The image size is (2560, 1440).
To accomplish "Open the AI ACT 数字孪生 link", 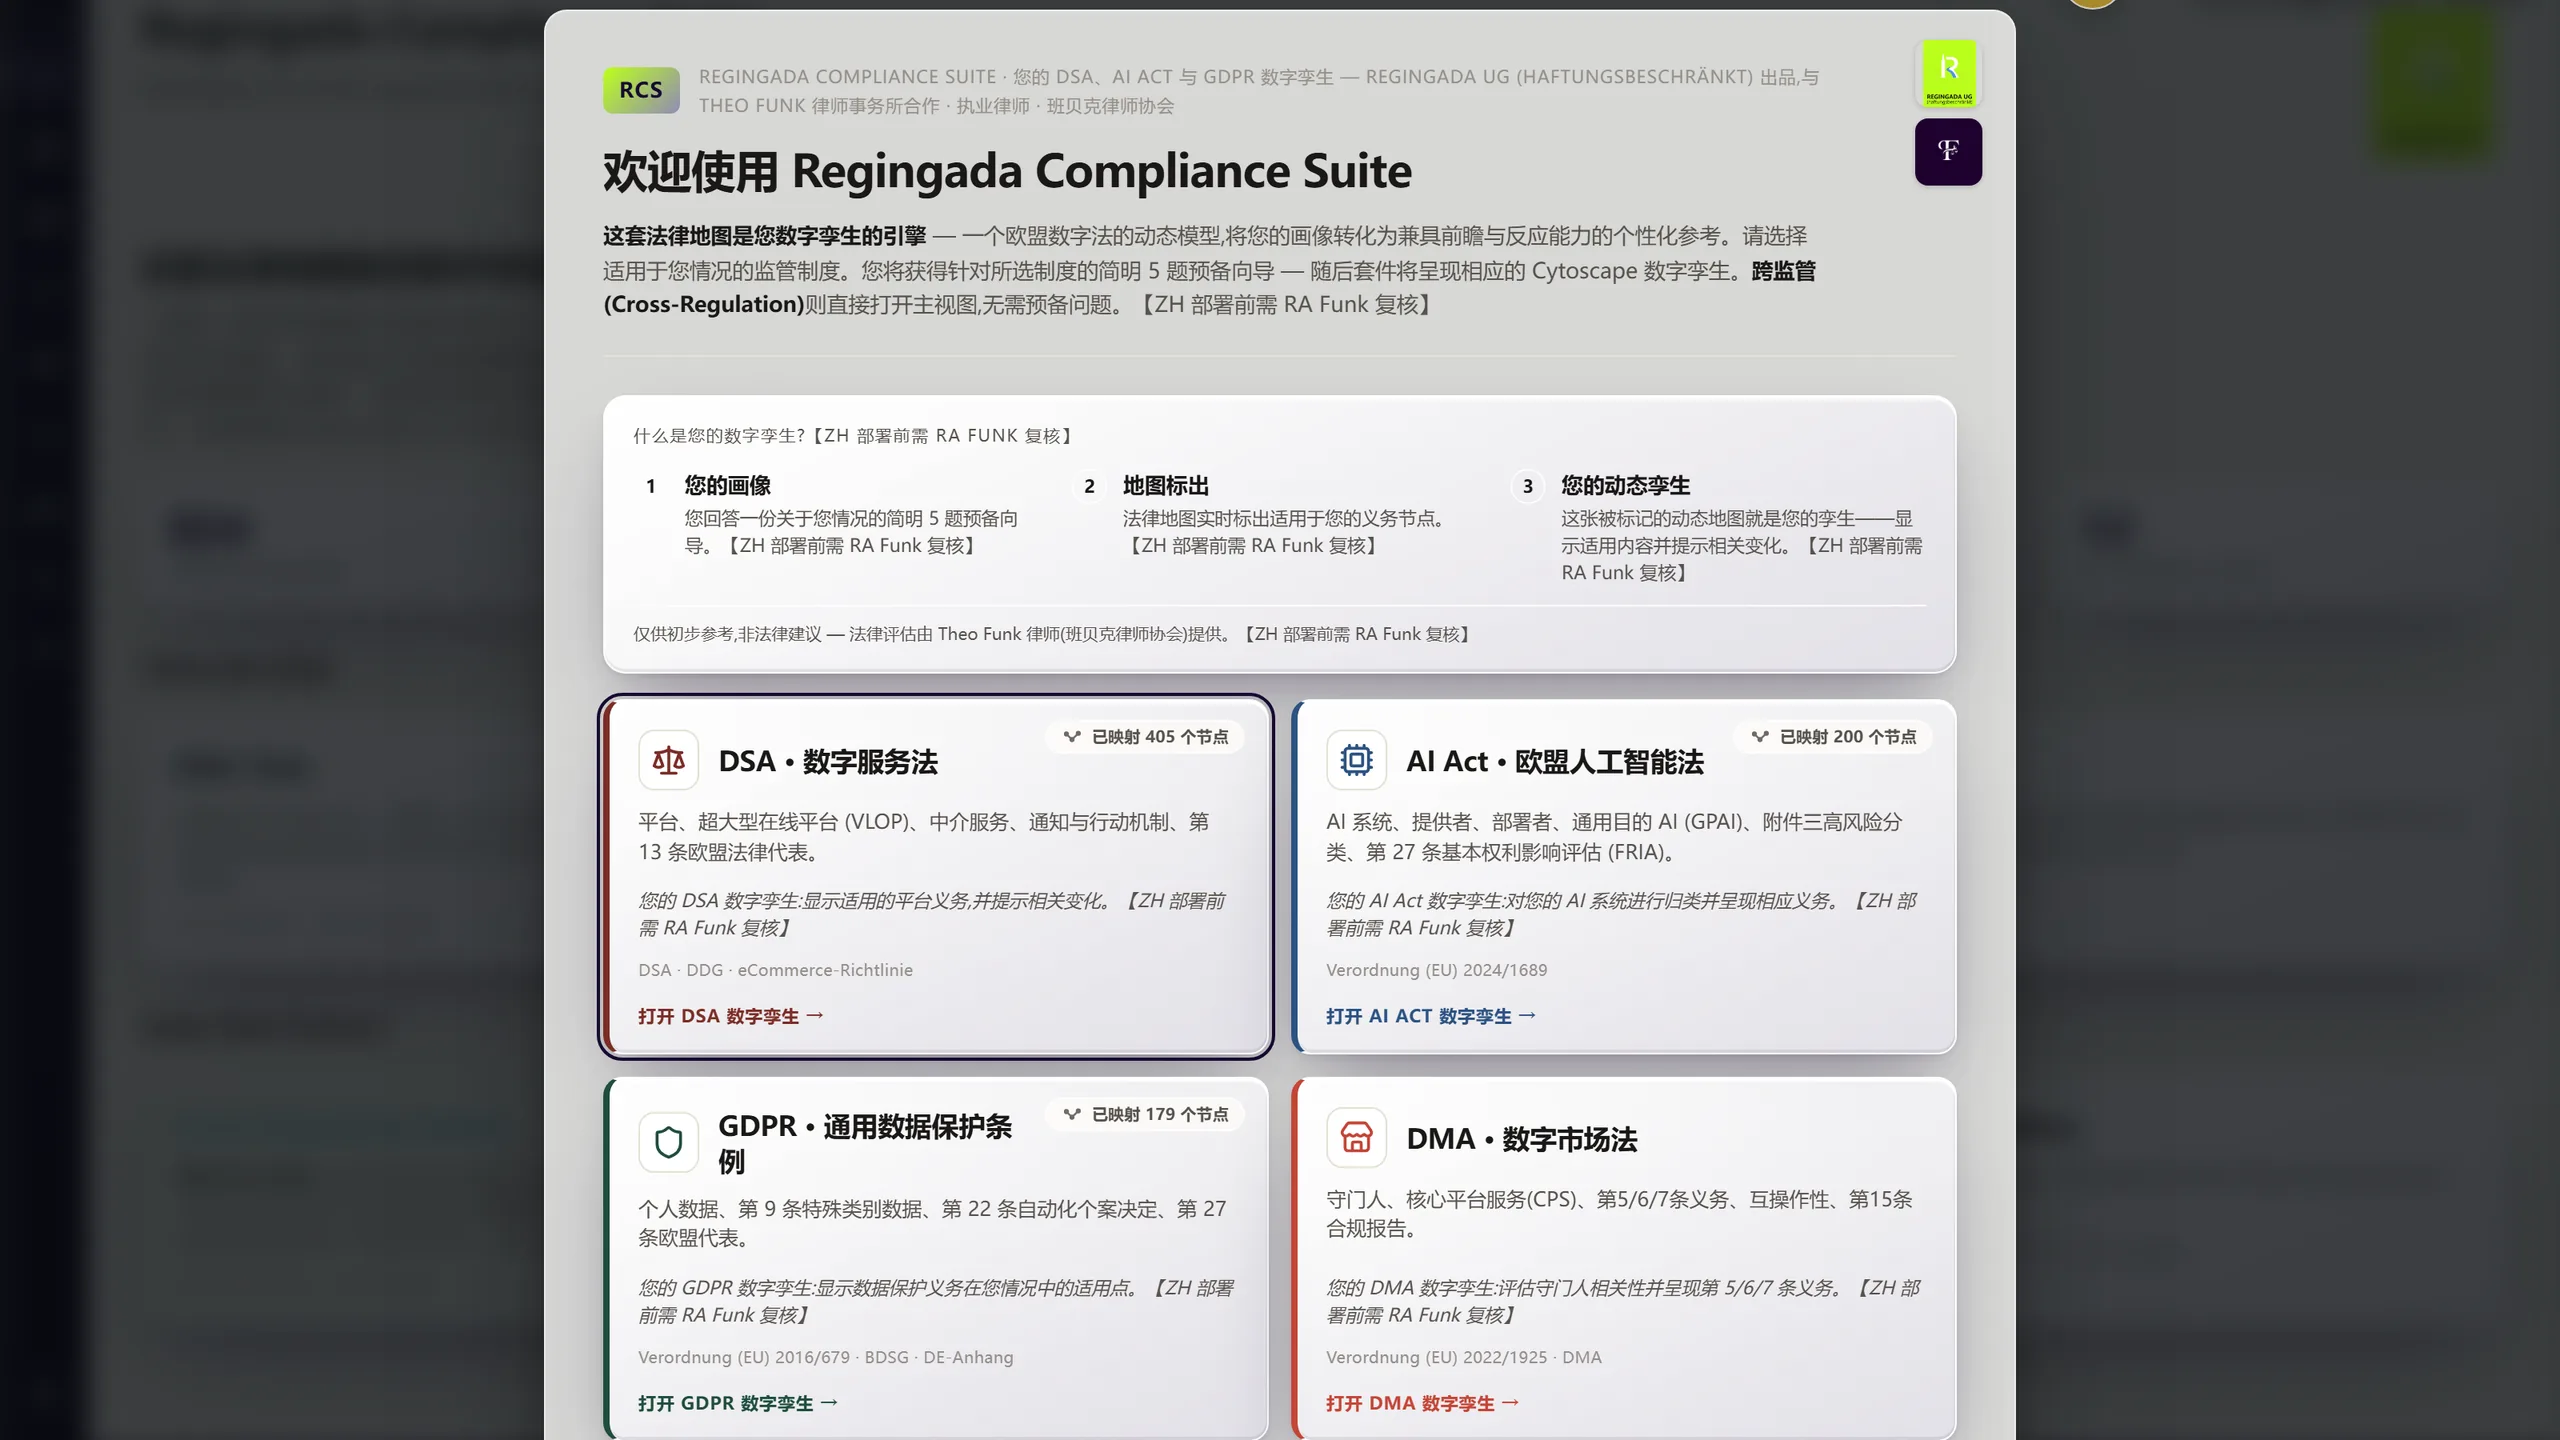I will click(x=1431, y=1016).
